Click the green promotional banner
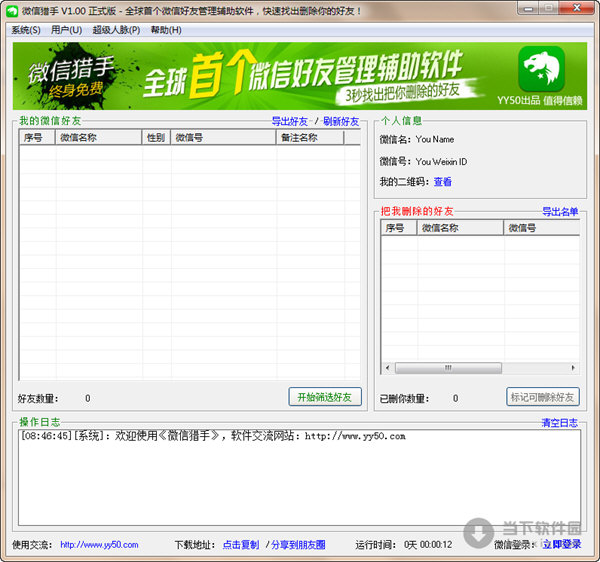 click(x=300, y=76)
